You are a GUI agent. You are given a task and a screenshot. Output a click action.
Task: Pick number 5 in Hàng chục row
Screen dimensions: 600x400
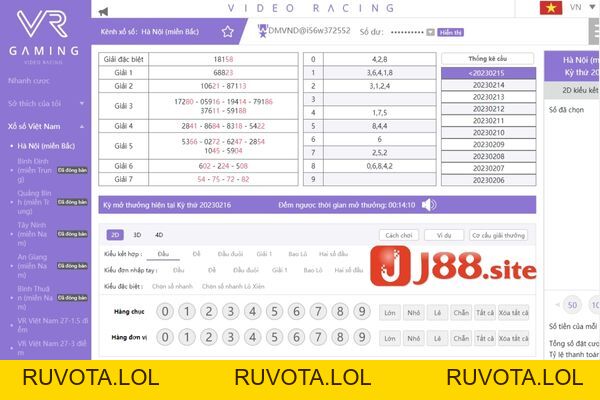click(274, 312)
